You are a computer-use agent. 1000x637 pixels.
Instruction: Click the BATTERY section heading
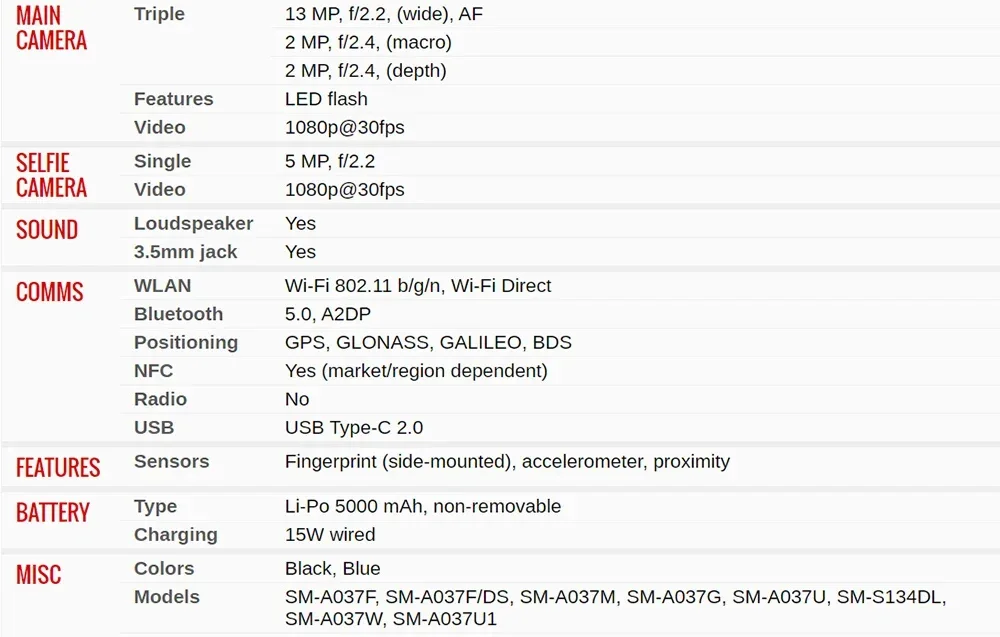(52, 513)
